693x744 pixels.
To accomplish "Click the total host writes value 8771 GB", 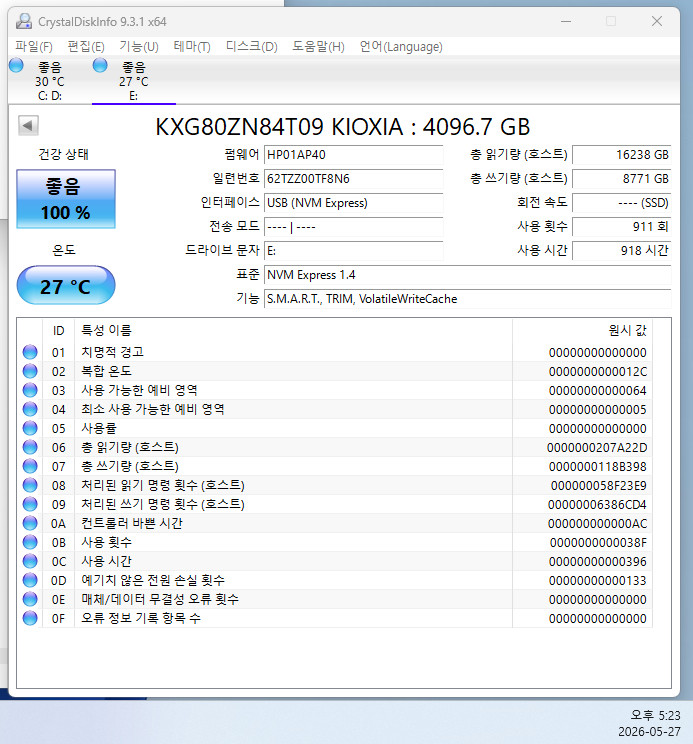I will click(622, 179).
